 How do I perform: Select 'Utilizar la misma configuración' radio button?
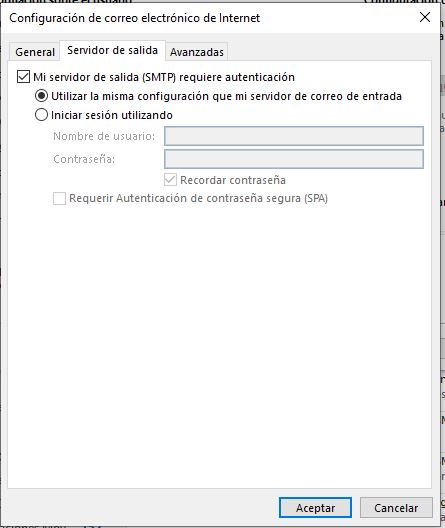click(x=41, y=96)
